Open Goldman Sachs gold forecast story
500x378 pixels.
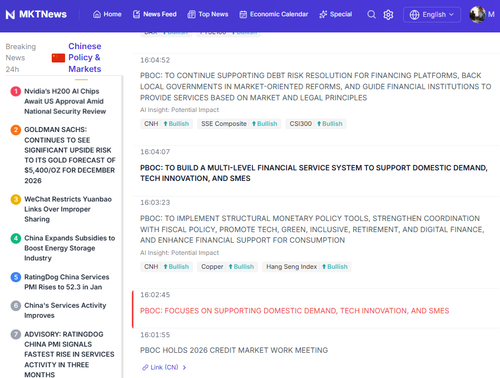coord(70,155)
